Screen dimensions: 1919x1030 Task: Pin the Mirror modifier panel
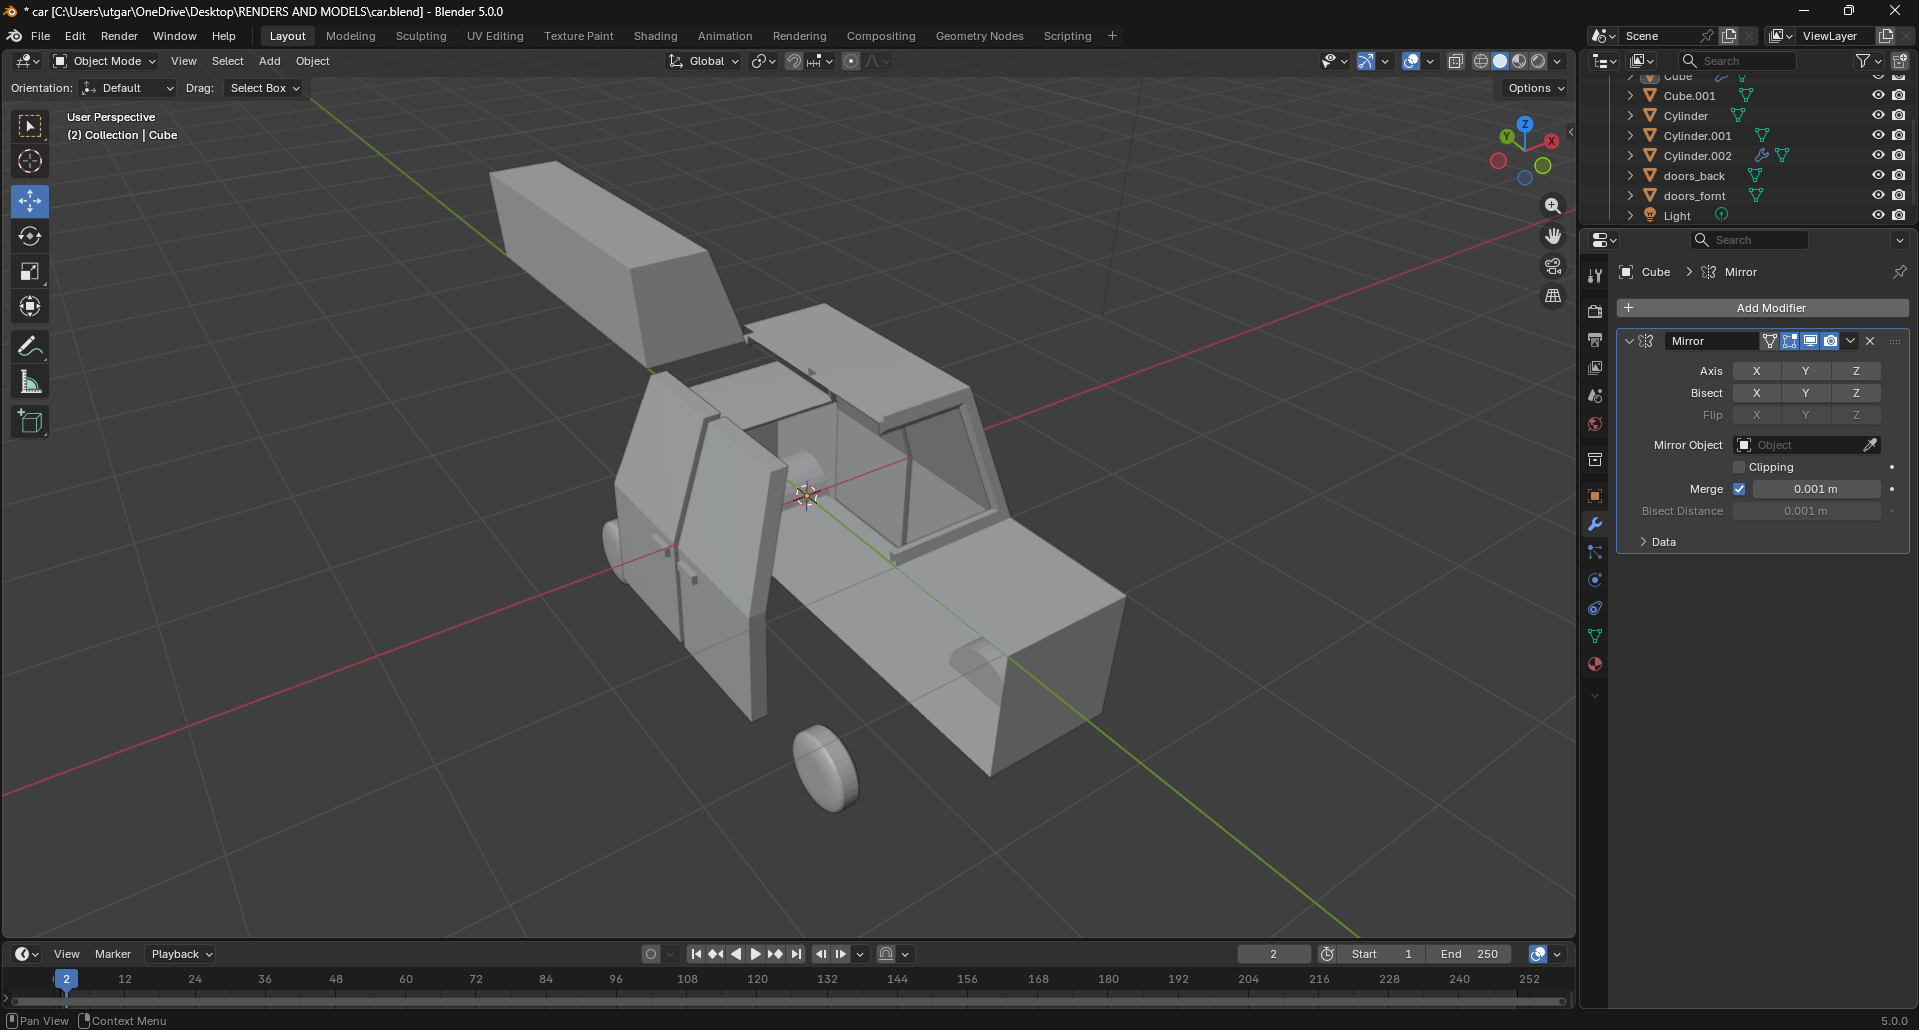tap(1898, 272)
